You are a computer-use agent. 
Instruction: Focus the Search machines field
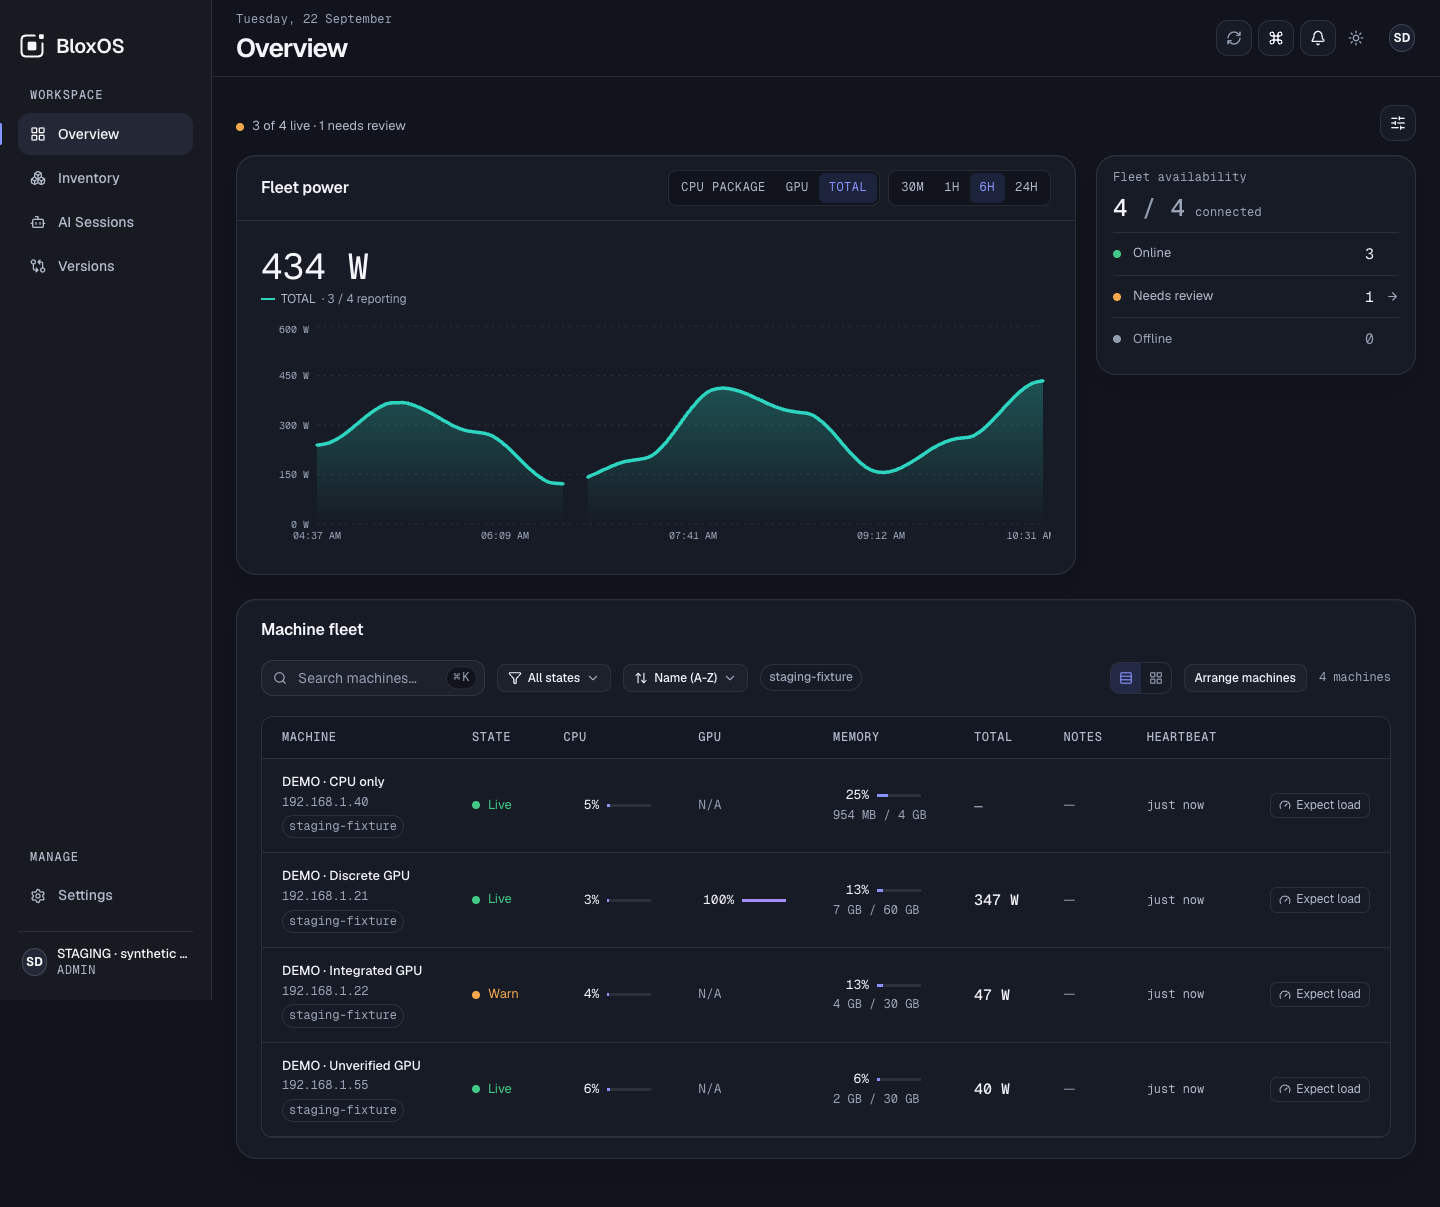click(x=373, y=678)
